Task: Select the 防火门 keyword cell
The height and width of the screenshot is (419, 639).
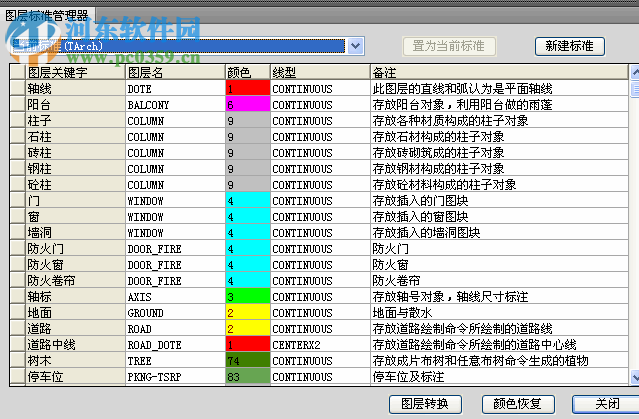Action: click(x=75, y=249)
